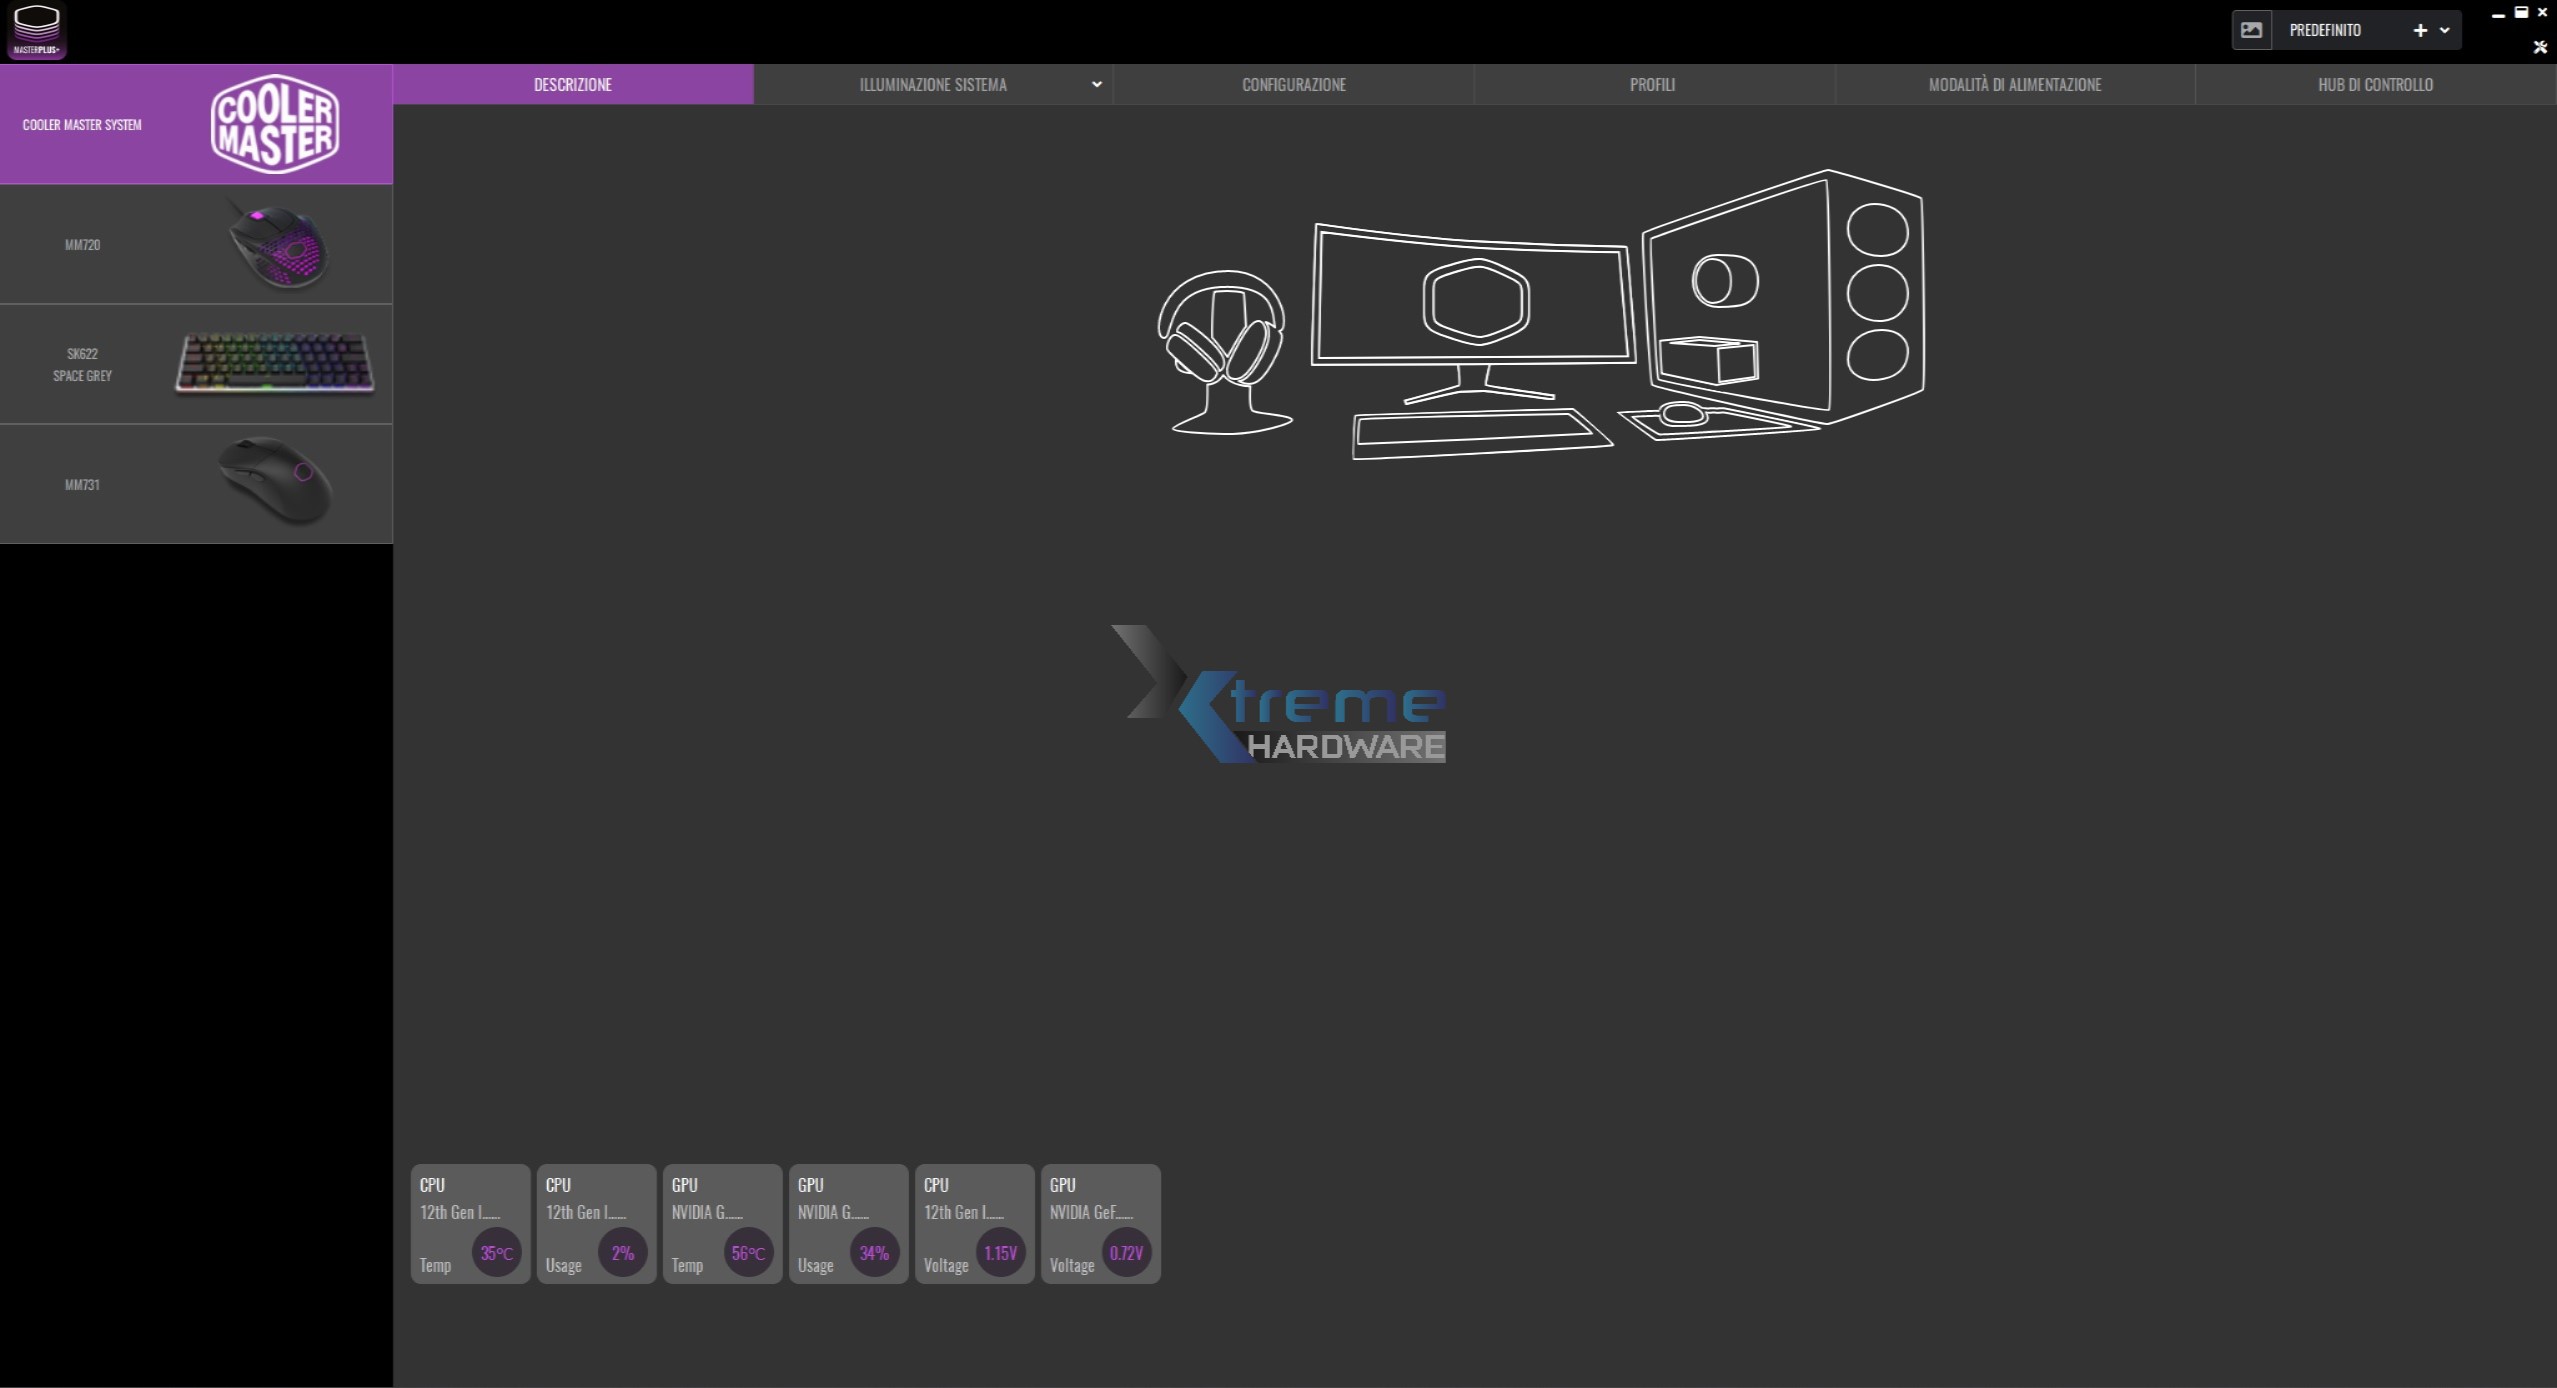Go to Modalità di Alimentazione tab

click(2014, 85)
